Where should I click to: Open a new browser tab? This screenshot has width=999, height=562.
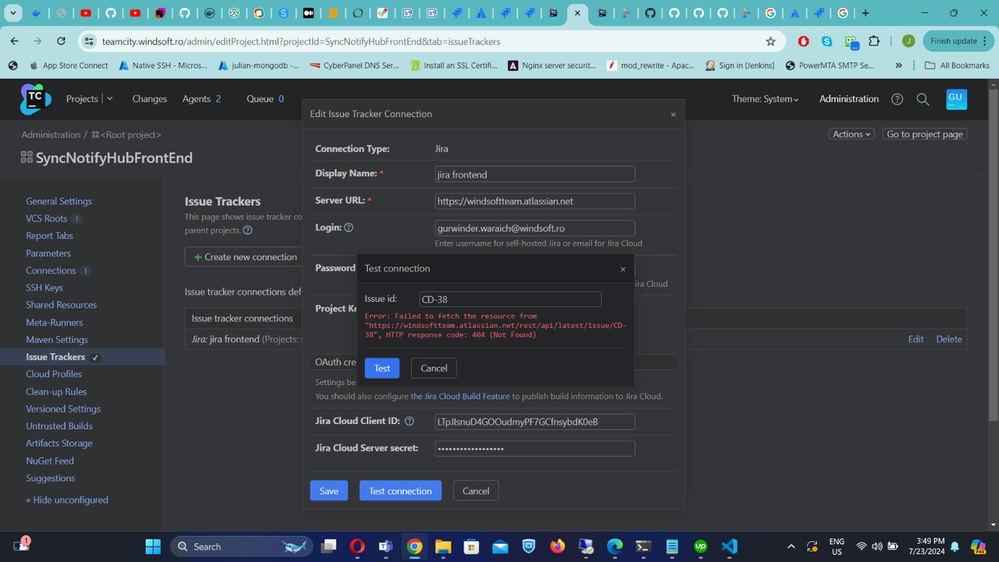(865, 13)
